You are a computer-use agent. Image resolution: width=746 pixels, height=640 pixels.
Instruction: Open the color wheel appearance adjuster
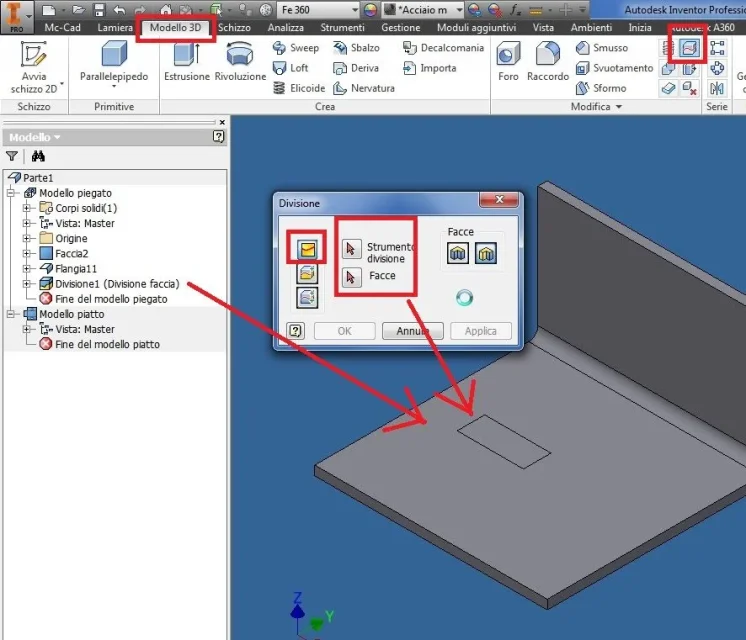tap(370, 10)
